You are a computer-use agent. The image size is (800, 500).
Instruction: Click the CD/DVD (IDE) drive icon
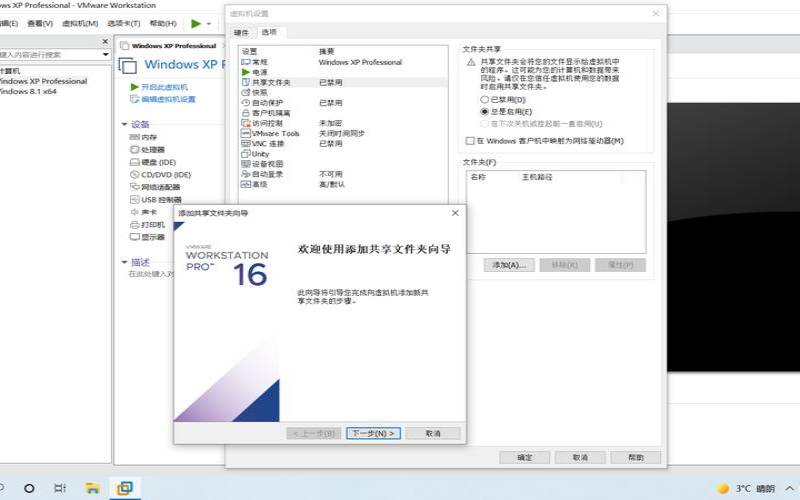134,174
